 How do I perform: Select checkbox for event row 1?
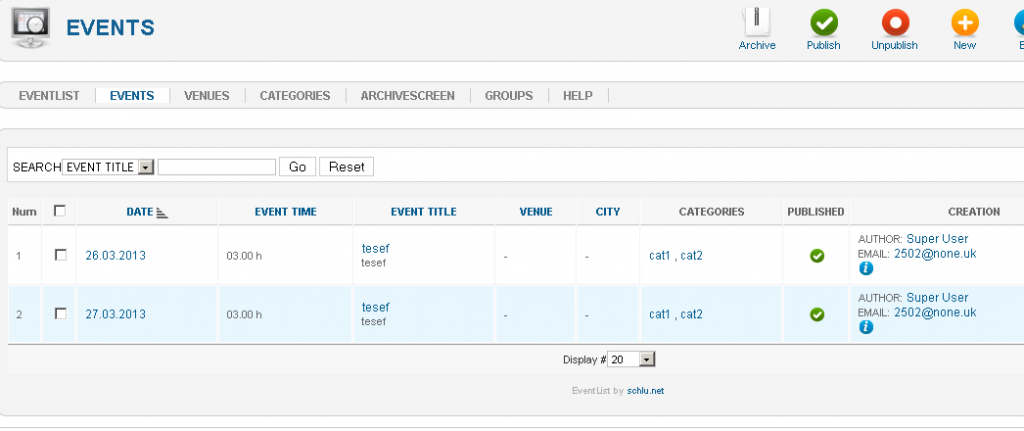[60, 255]
